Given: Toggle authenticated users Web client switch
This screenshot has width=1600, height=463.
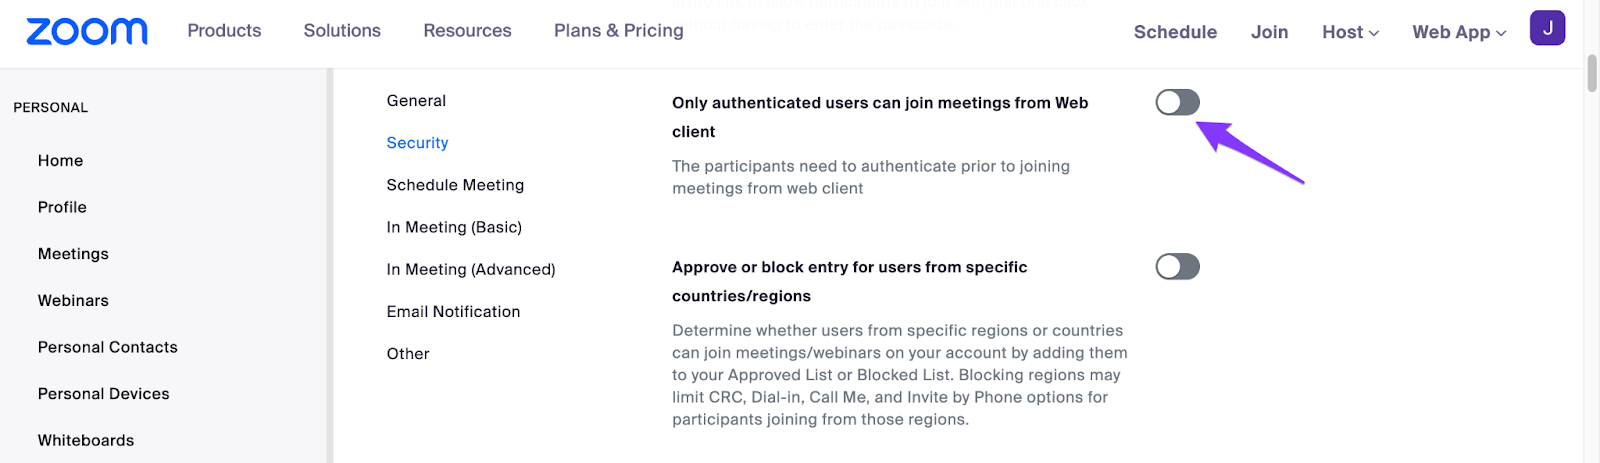Looking at the screenshot, I should (1177, 102).
